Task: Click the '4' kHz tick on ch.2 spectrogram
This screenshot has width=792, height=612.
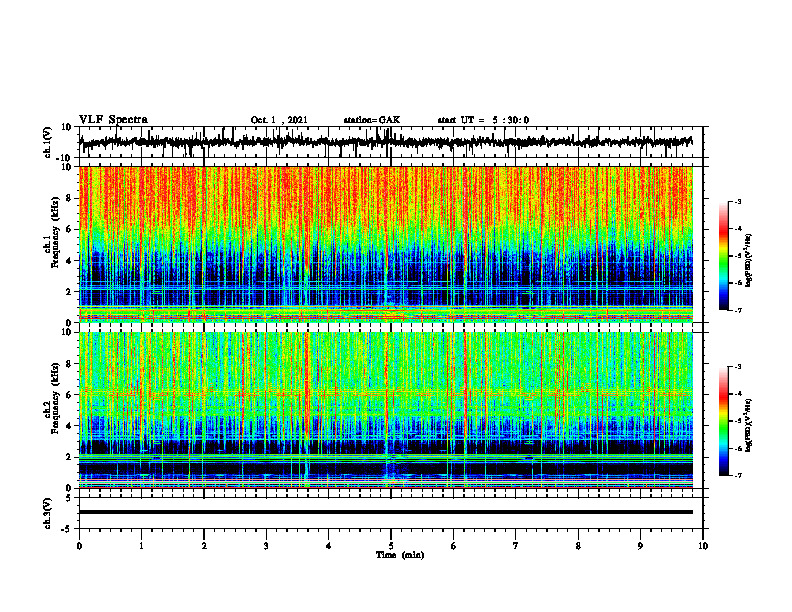Action: pos(70,426)
